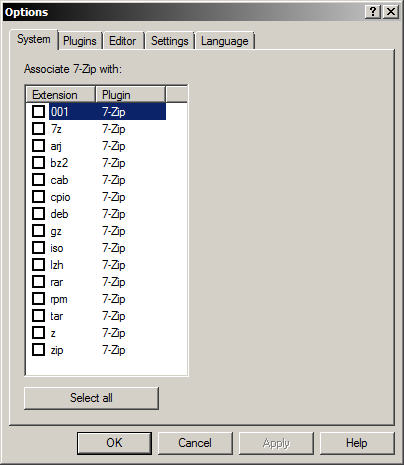Click the Cancel button
Image resolution: width=404 pixels, height=465 pixels.
pos(195,443)
